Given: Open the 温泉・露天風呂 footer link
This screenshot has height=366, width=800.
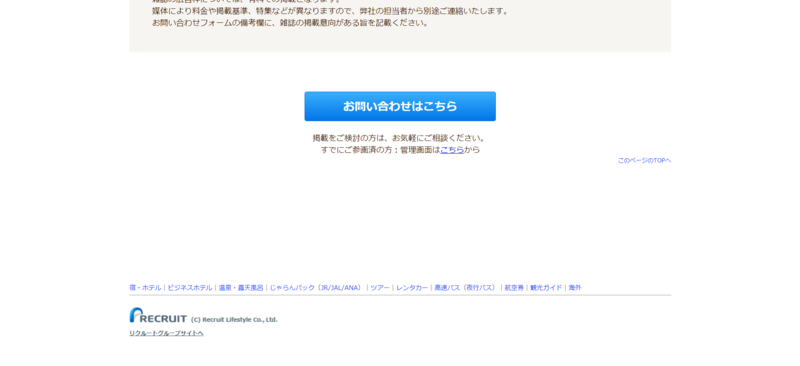Looking at the screenshot, I should (241, 288).
